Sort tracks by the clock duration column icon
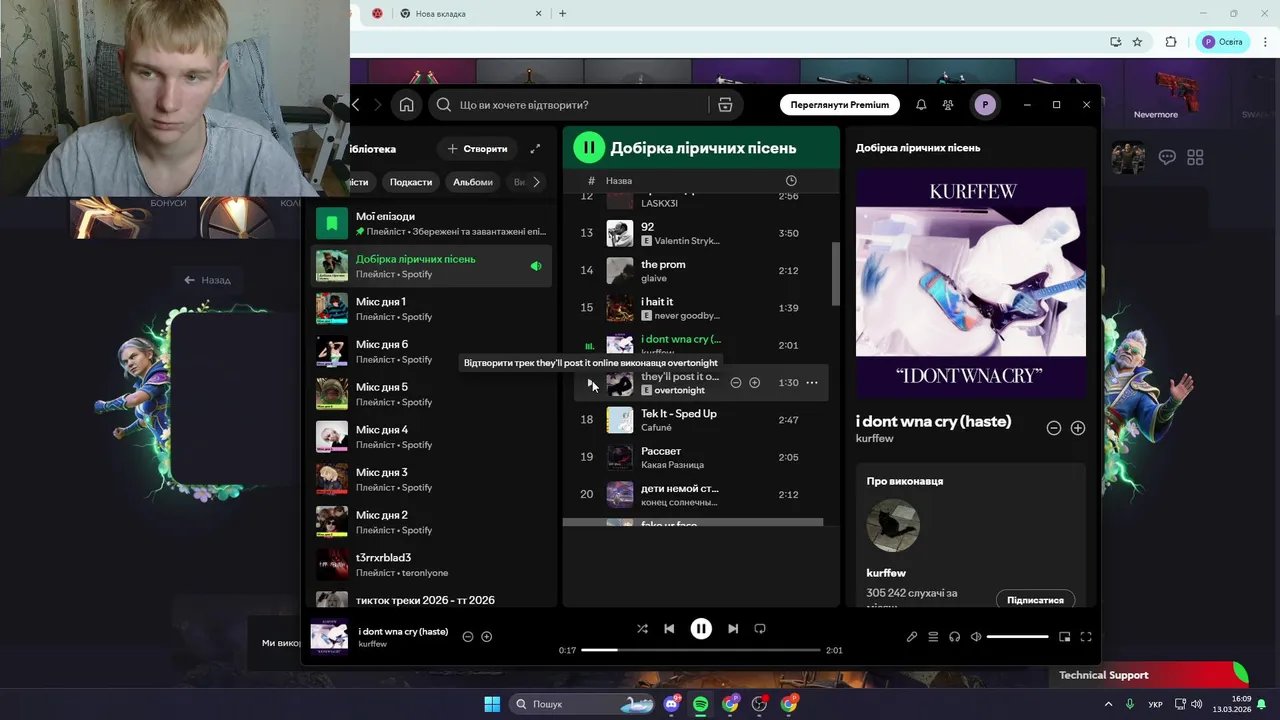Screen dimensions: 1280x720 791,181
